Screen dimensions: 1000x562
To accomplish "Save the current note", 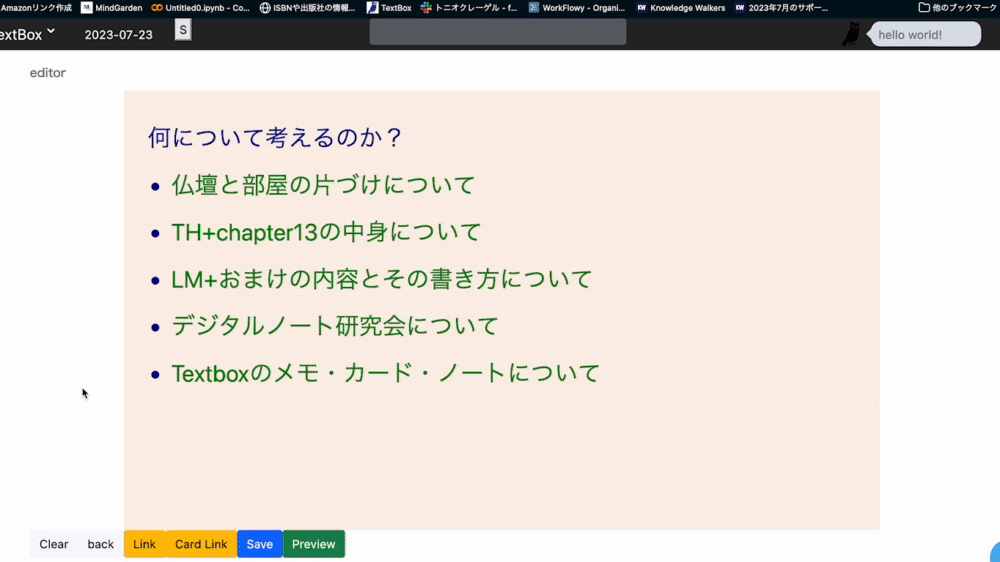I will pos(260,544).
